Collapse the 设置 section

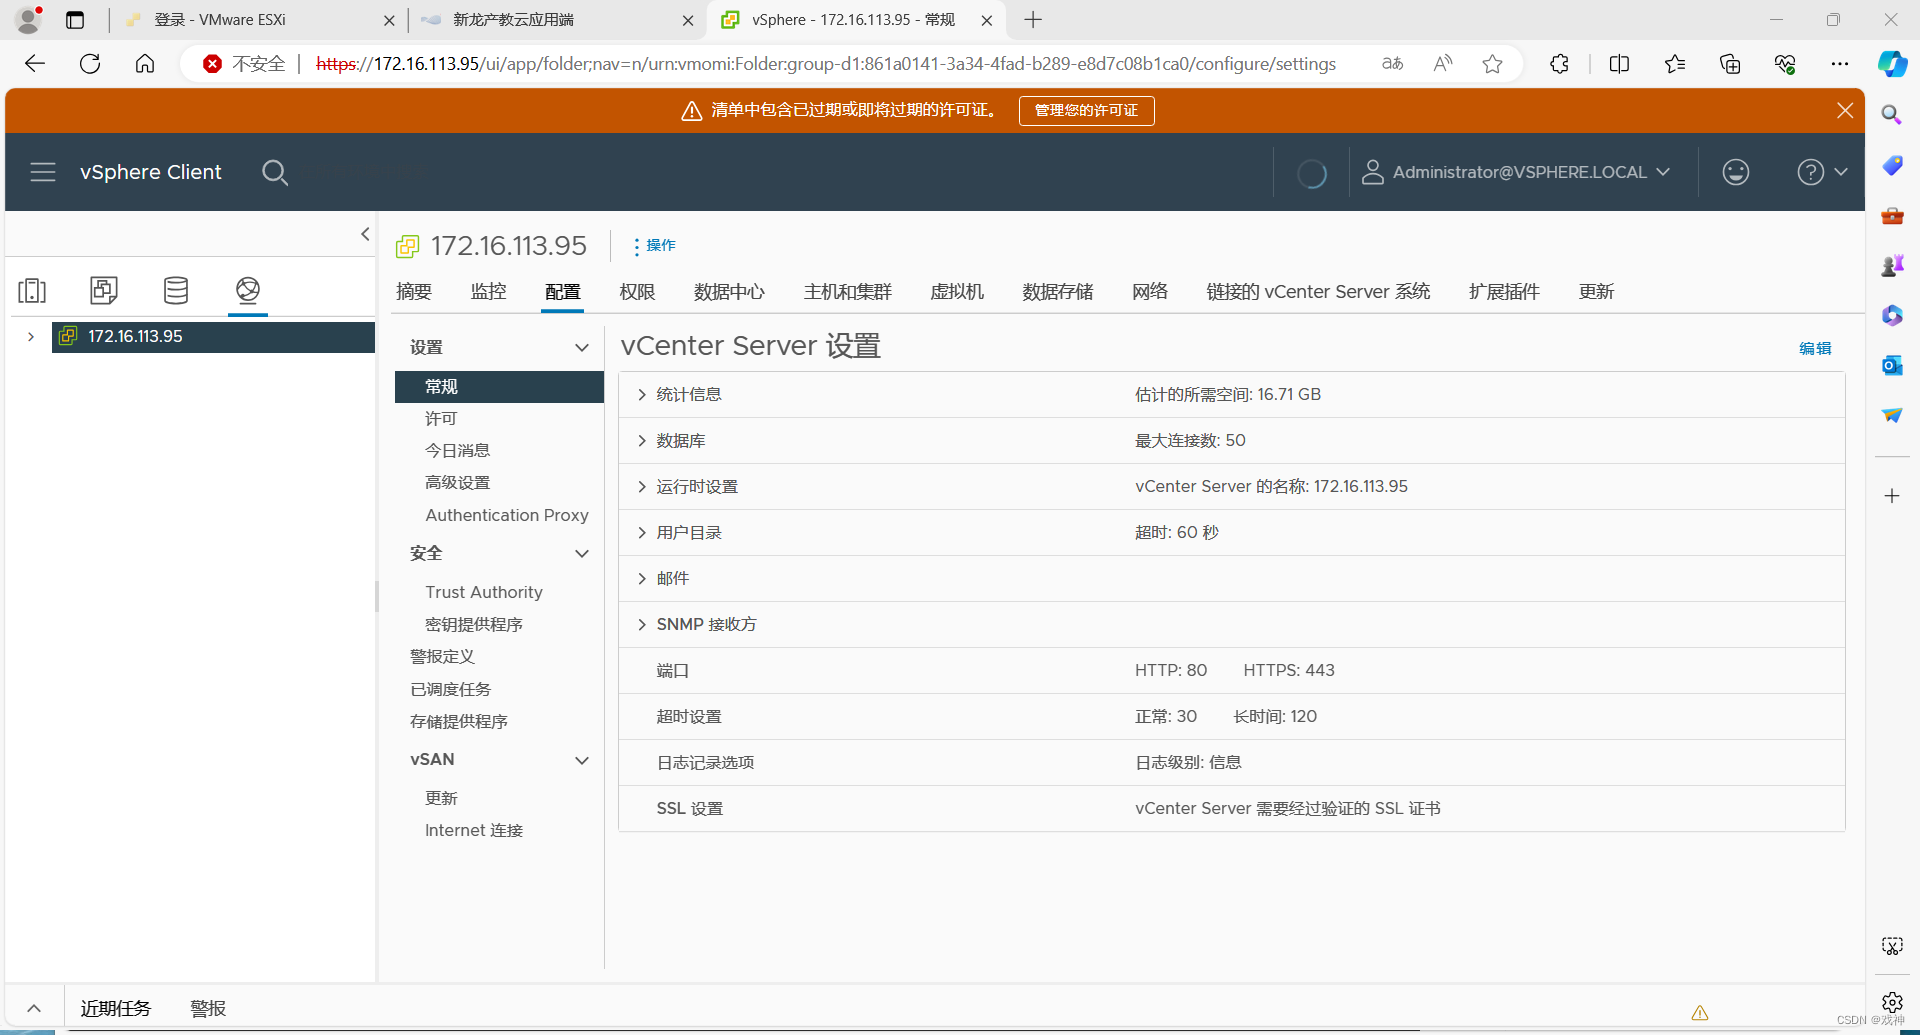[581, 347]
